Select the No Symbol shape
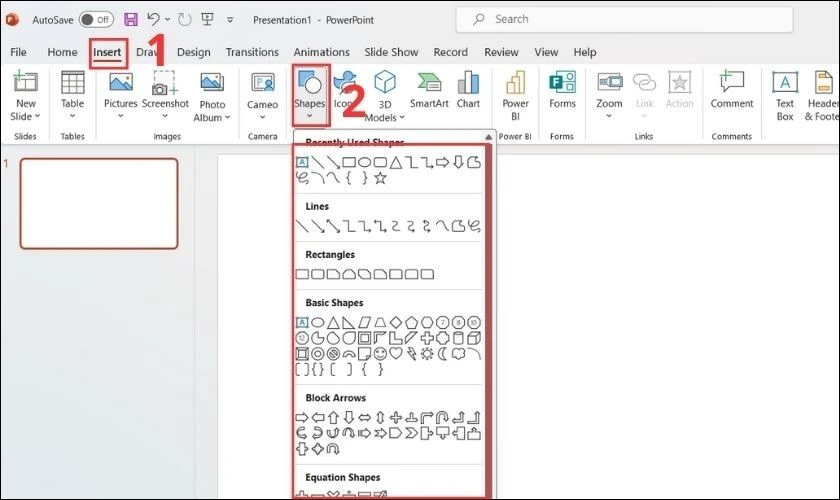 click(333, 354)
